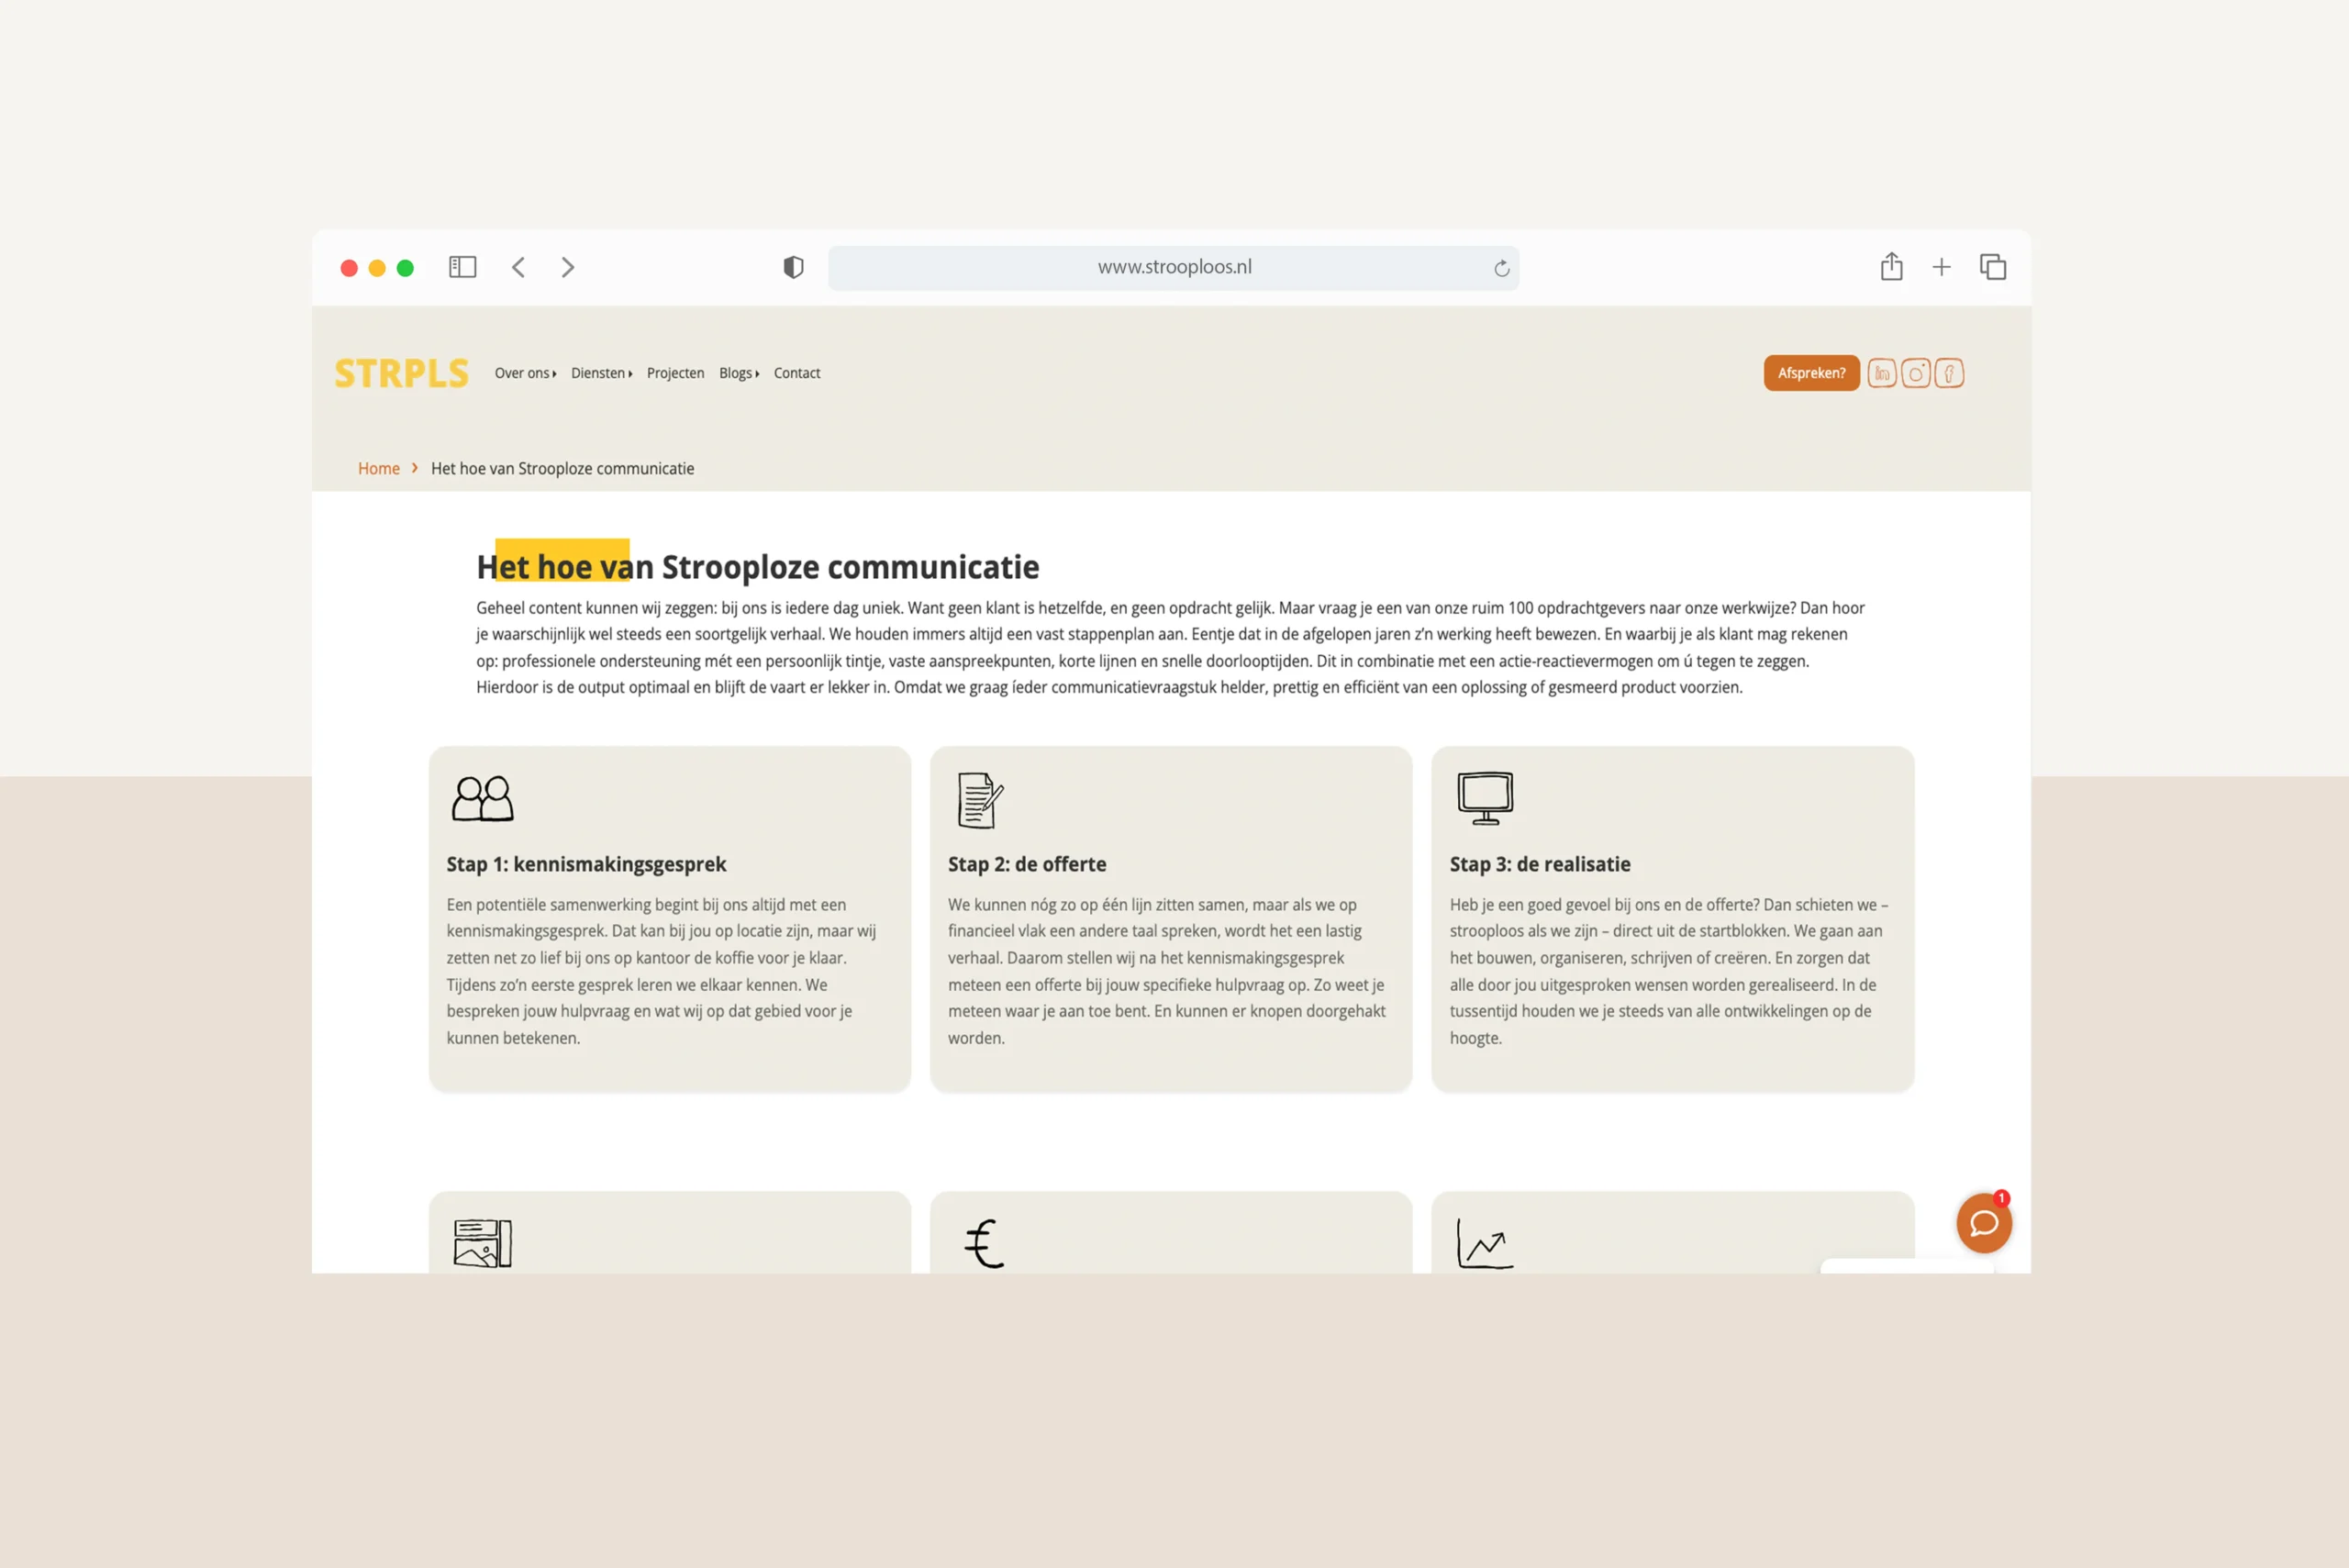The width and height of the screenshot is (2349, 1568).
Task: Click the browser share icon
Action: (1891, 267)
